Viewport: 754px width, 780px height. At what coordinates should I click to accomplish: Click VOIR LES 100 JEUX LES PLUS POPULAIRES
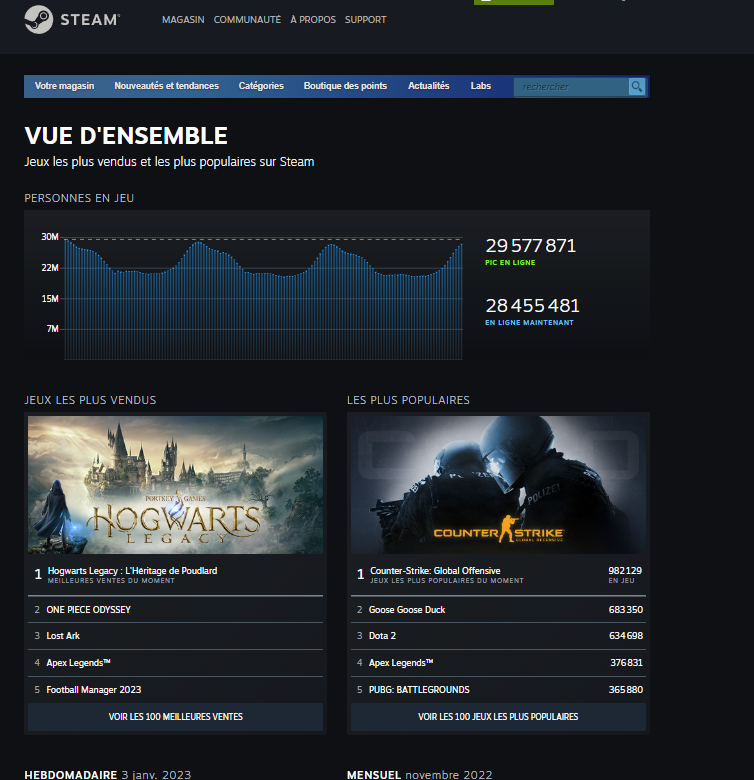pos(498,717)
